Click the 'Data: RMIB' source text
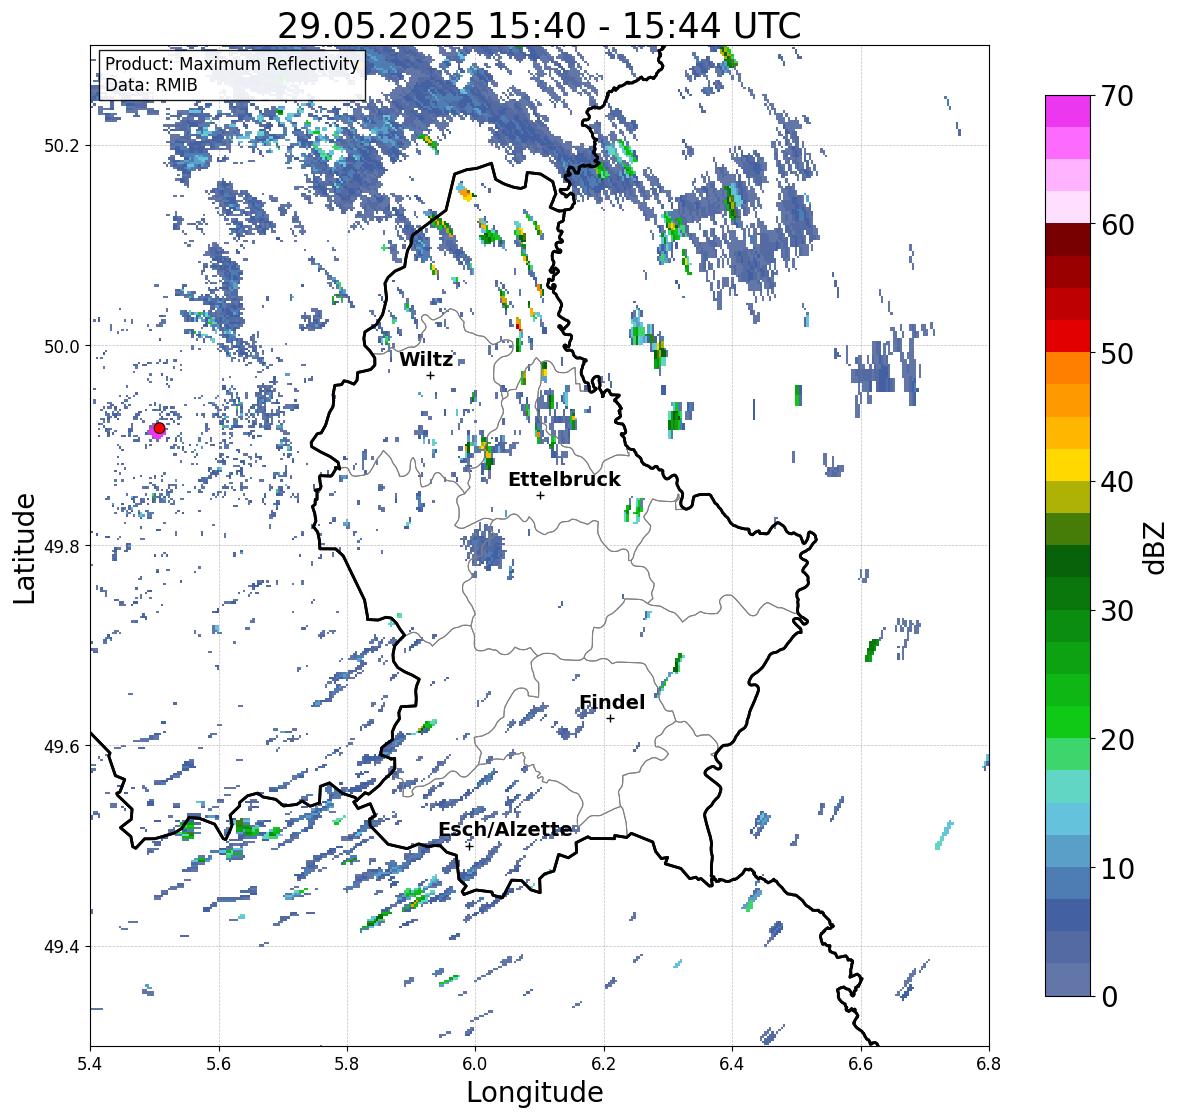The image size is (1179, 1117). [151, 85]
